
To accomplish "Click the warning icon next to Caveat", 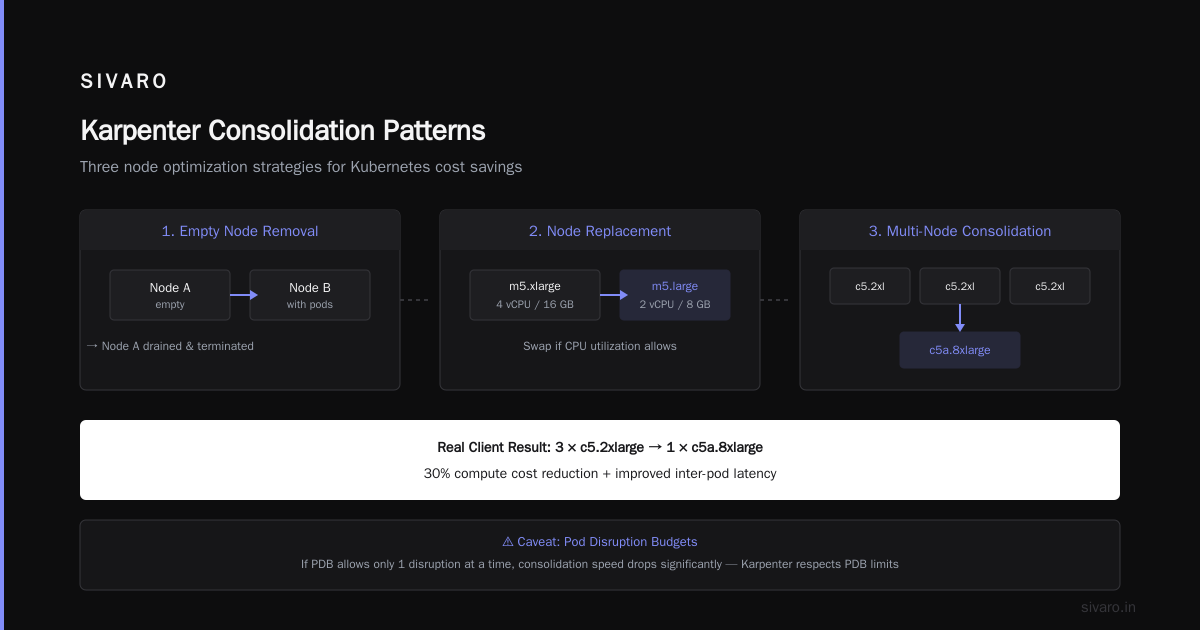I will (508, 542).
